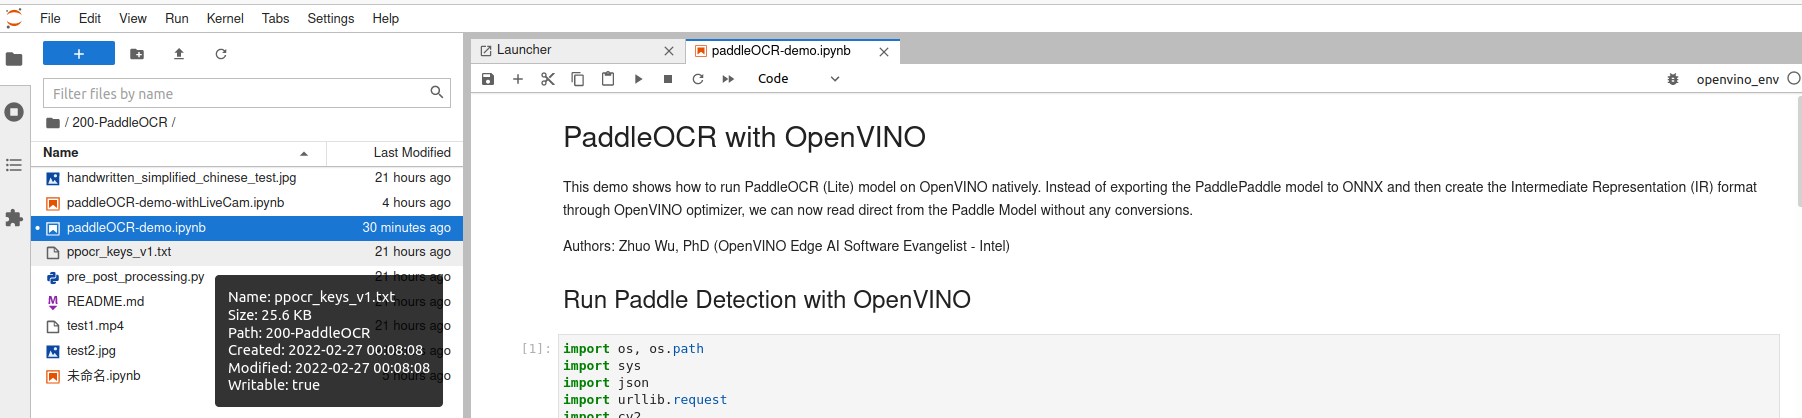Close the paddleOCR-demo.ipynb tab
1802x418 pixels.
884,52
